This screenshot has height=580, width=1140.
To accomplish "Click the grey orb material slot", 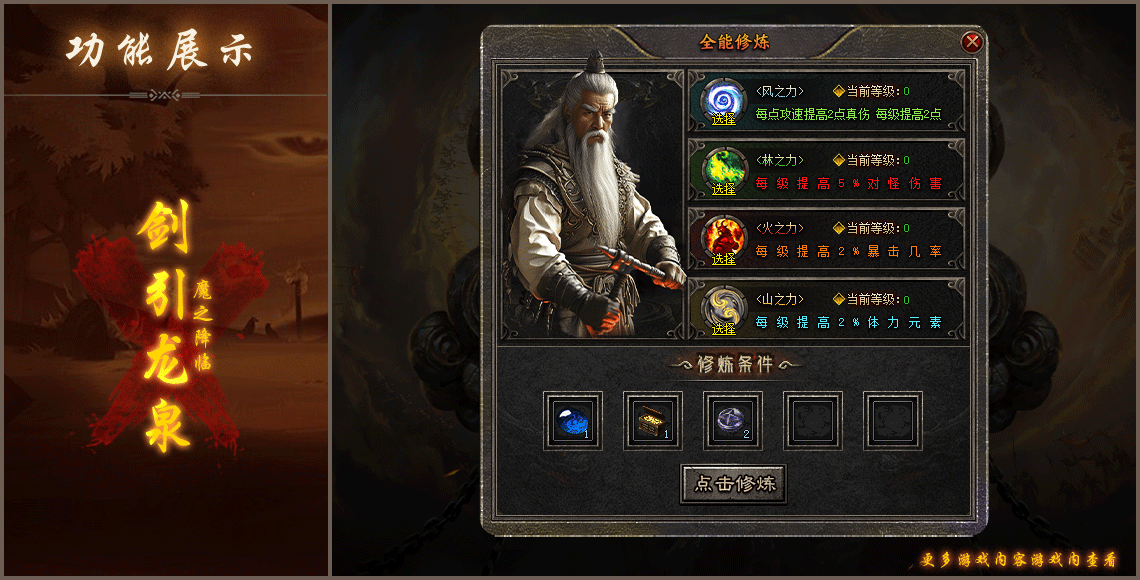I will [x=733, y=421].
